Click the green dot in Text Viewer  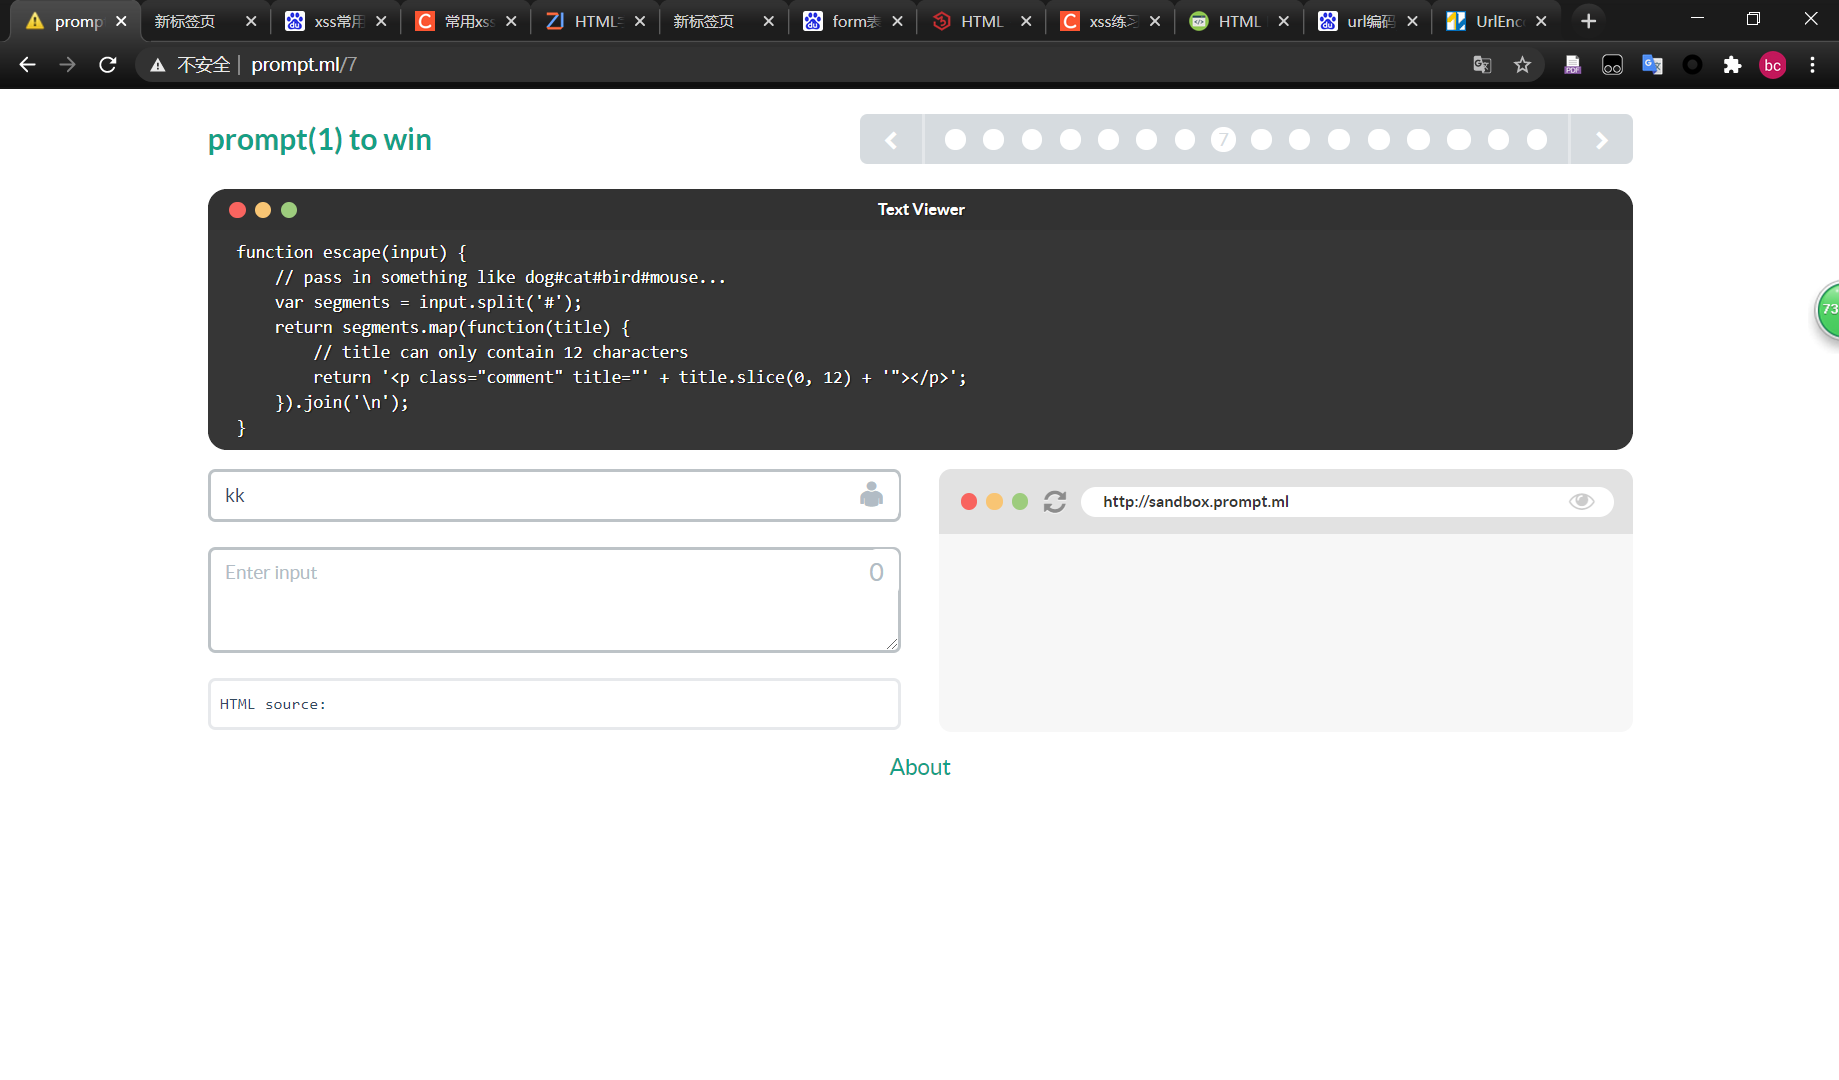tap(289, 210)
